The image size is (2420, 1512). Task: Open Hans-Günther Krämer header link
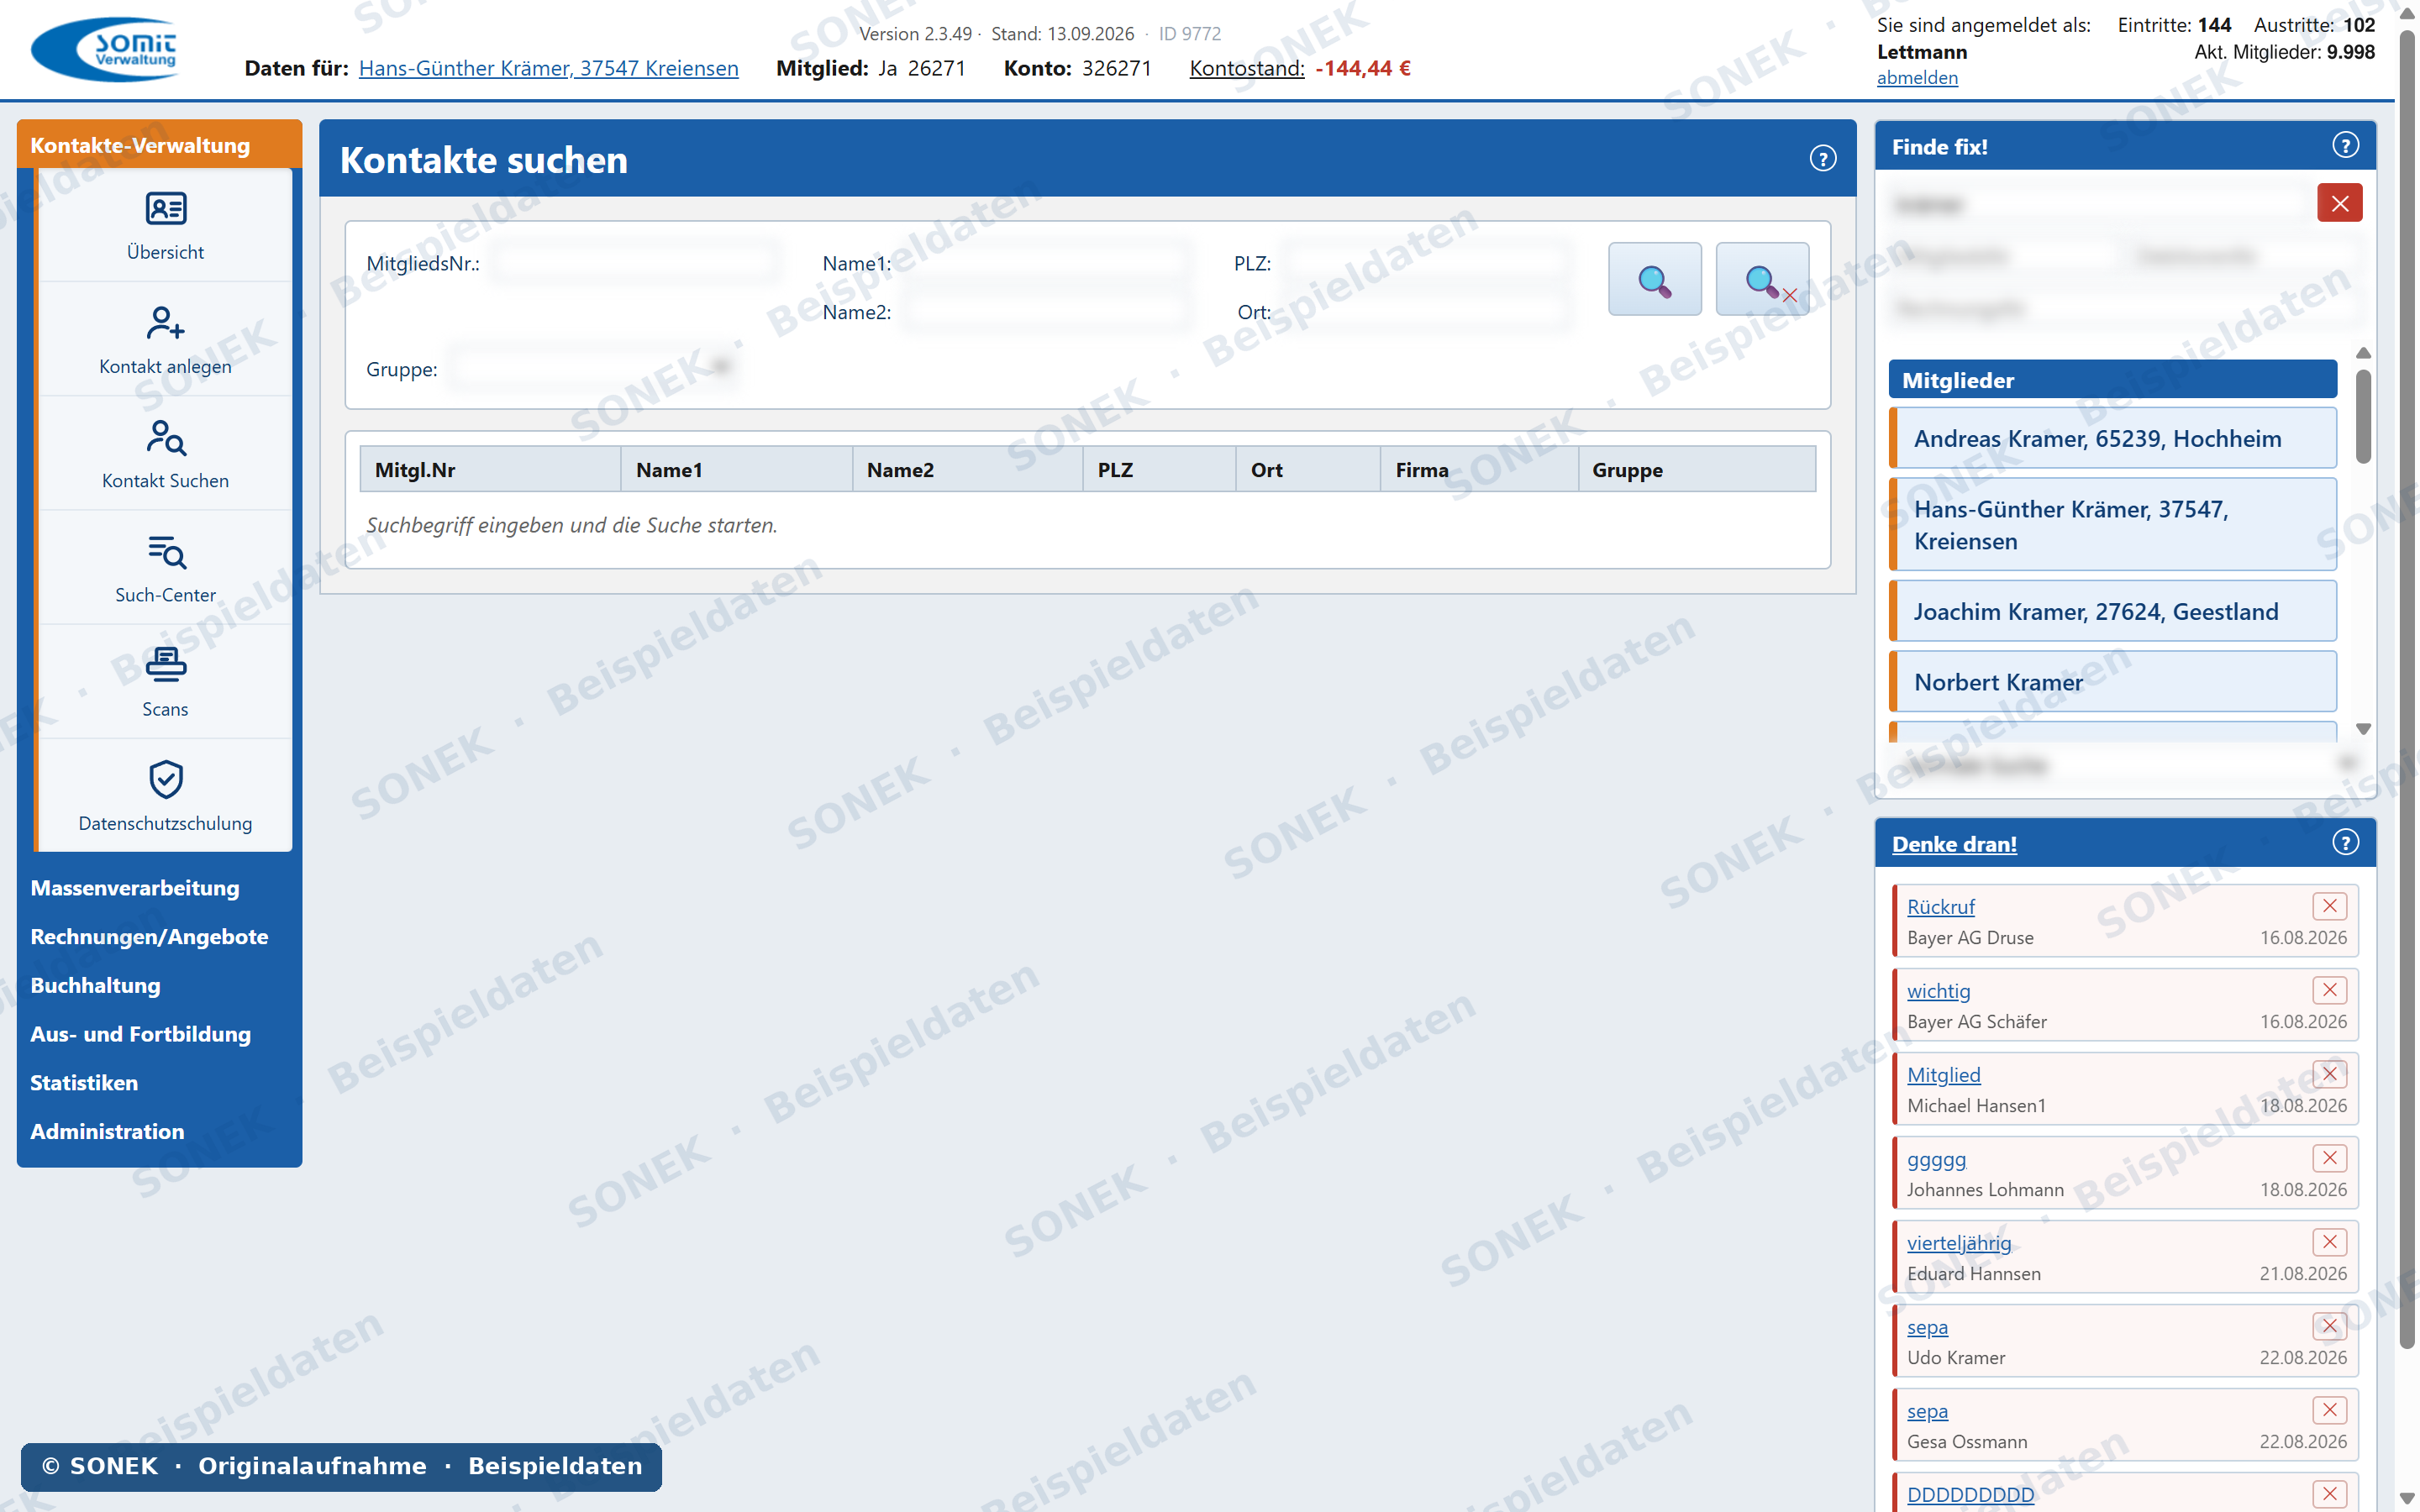coord(548,68)
